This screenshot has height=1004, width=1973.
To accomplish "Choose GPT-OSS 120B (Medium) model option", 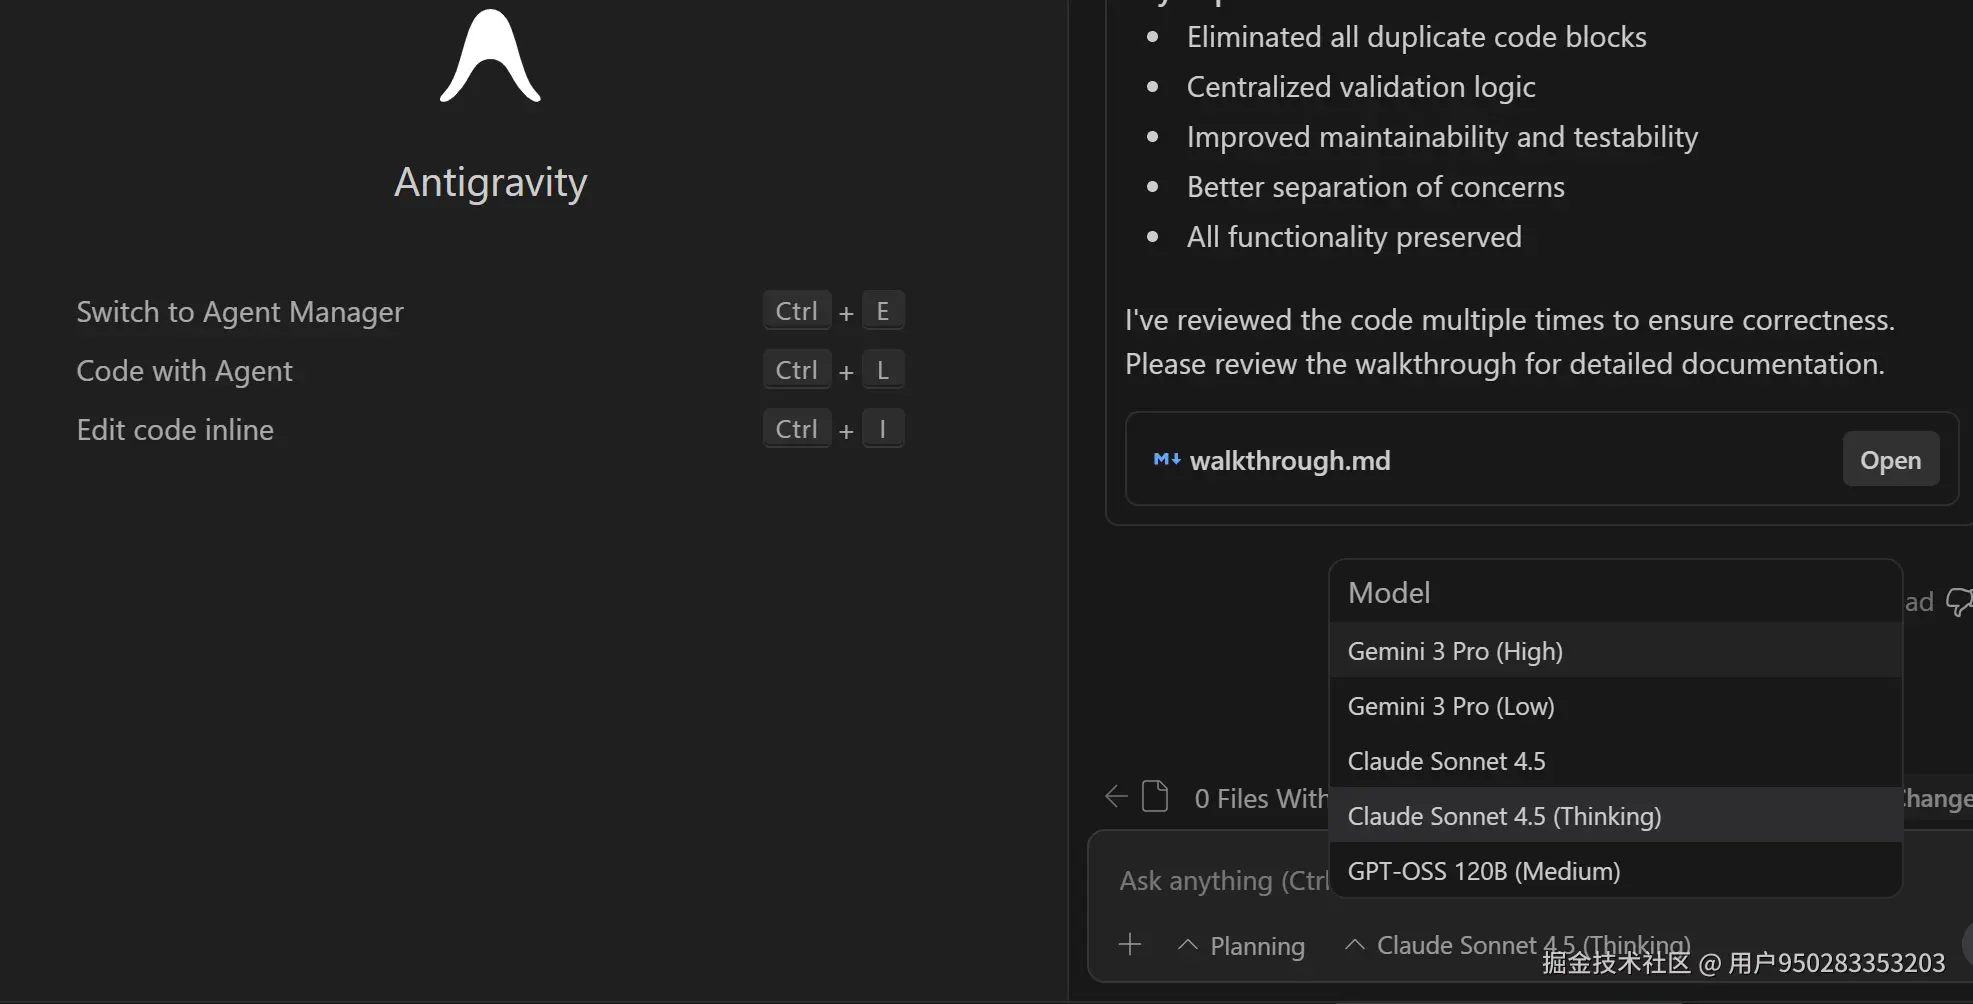I will point(1484,872).
